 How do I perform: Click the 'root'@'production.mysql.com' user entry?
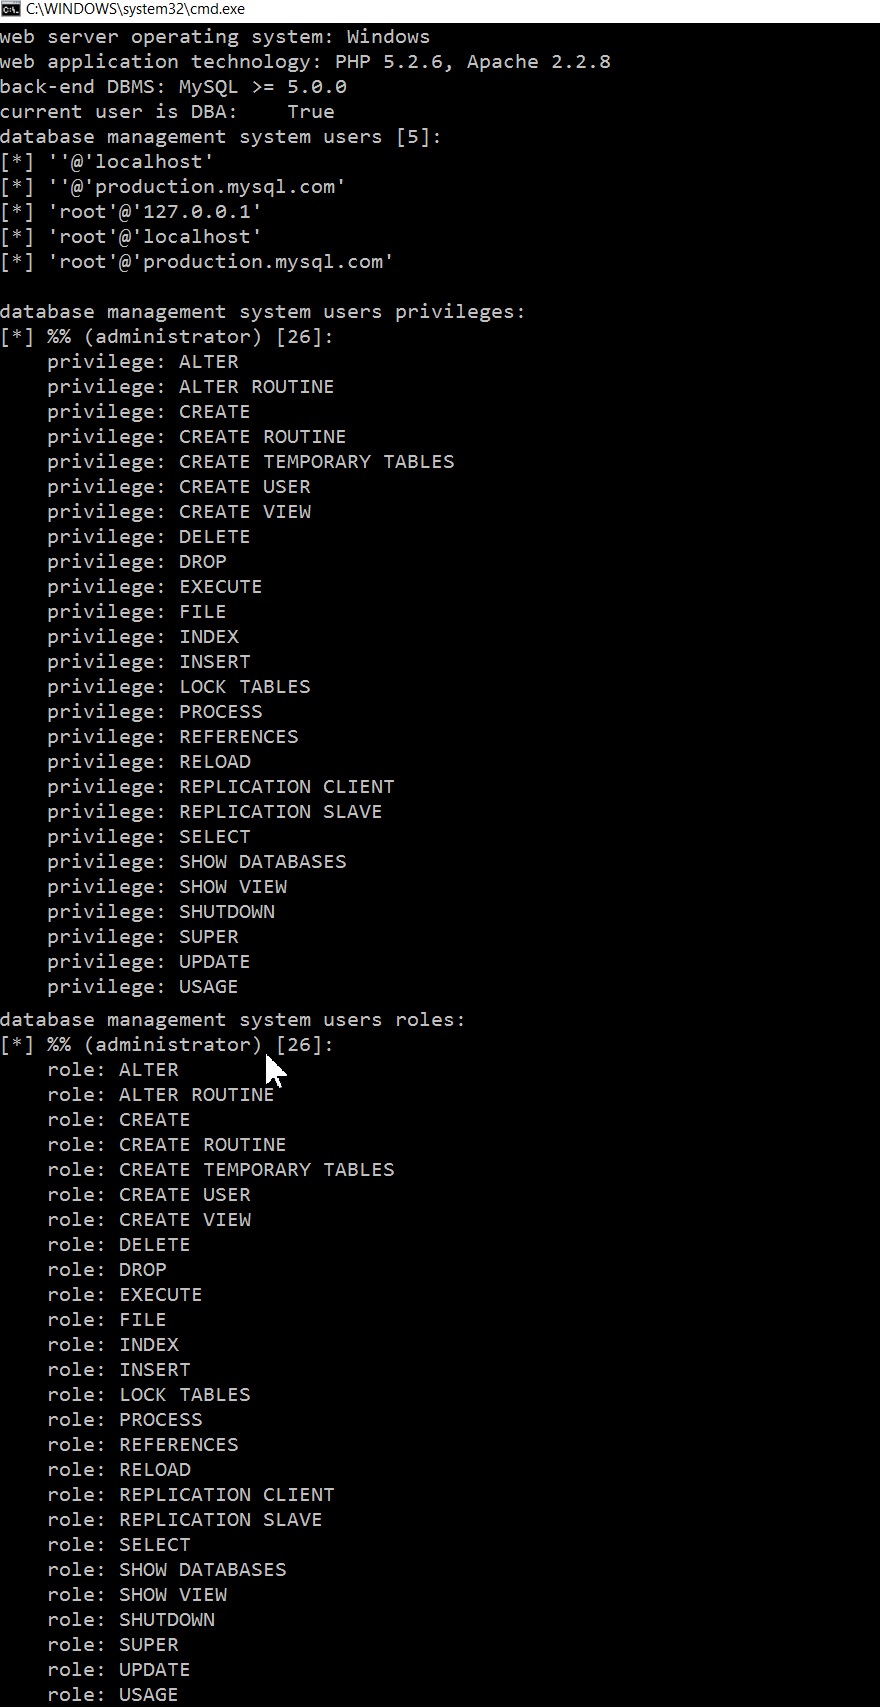220,262
